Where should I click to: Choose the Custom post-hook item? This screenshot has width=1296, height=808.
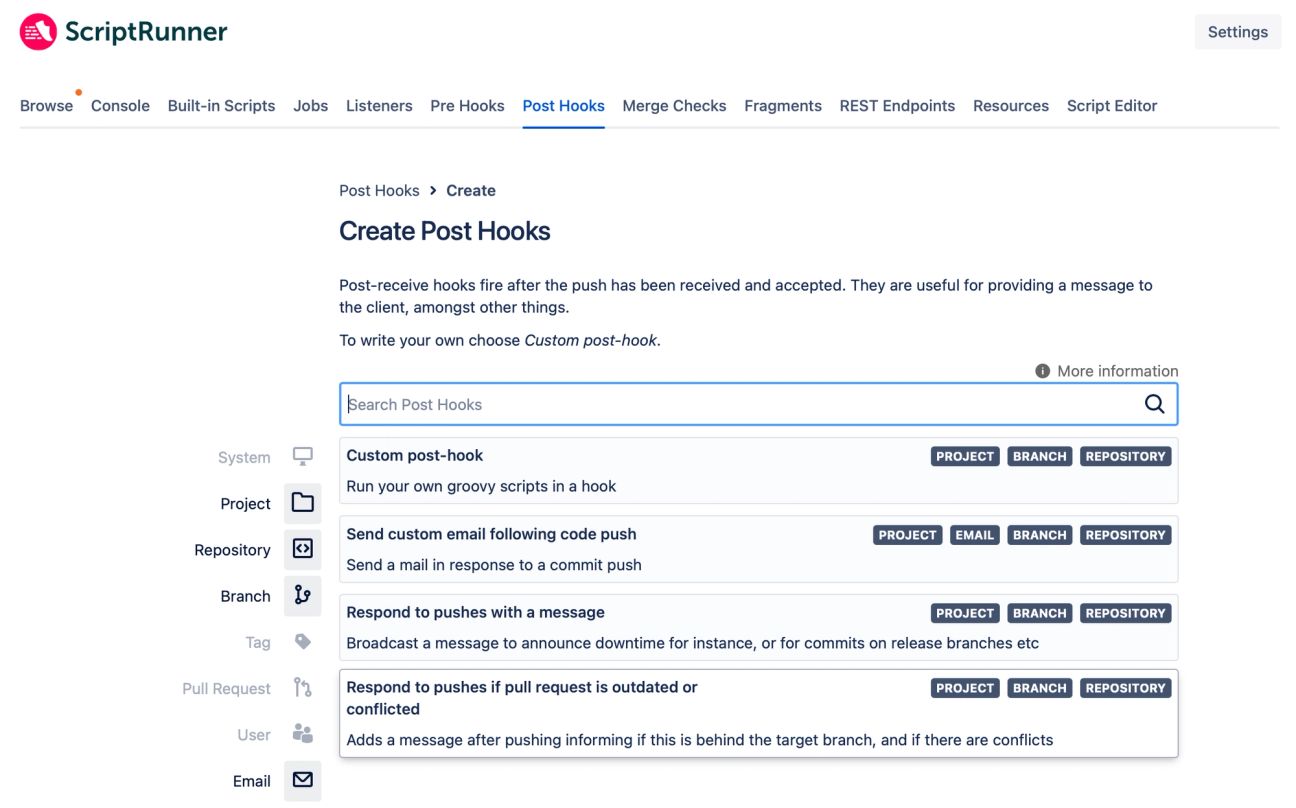(758, 470)
